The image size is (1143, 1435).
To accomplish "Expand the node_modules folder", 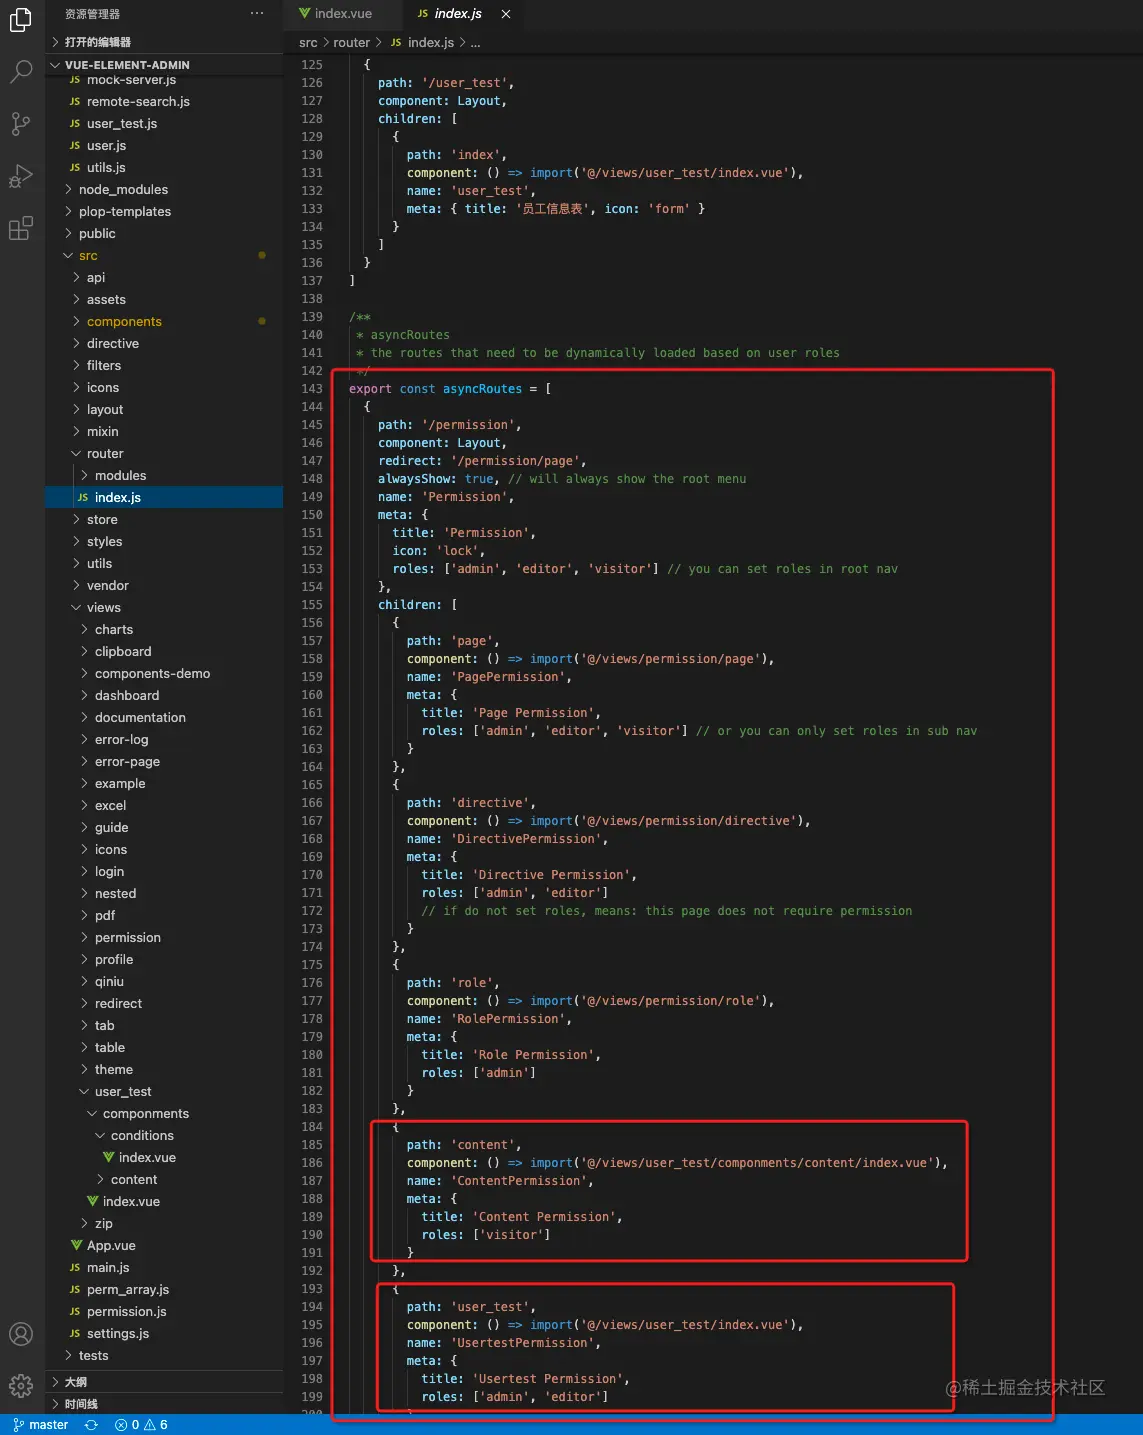I will (123, 190).
